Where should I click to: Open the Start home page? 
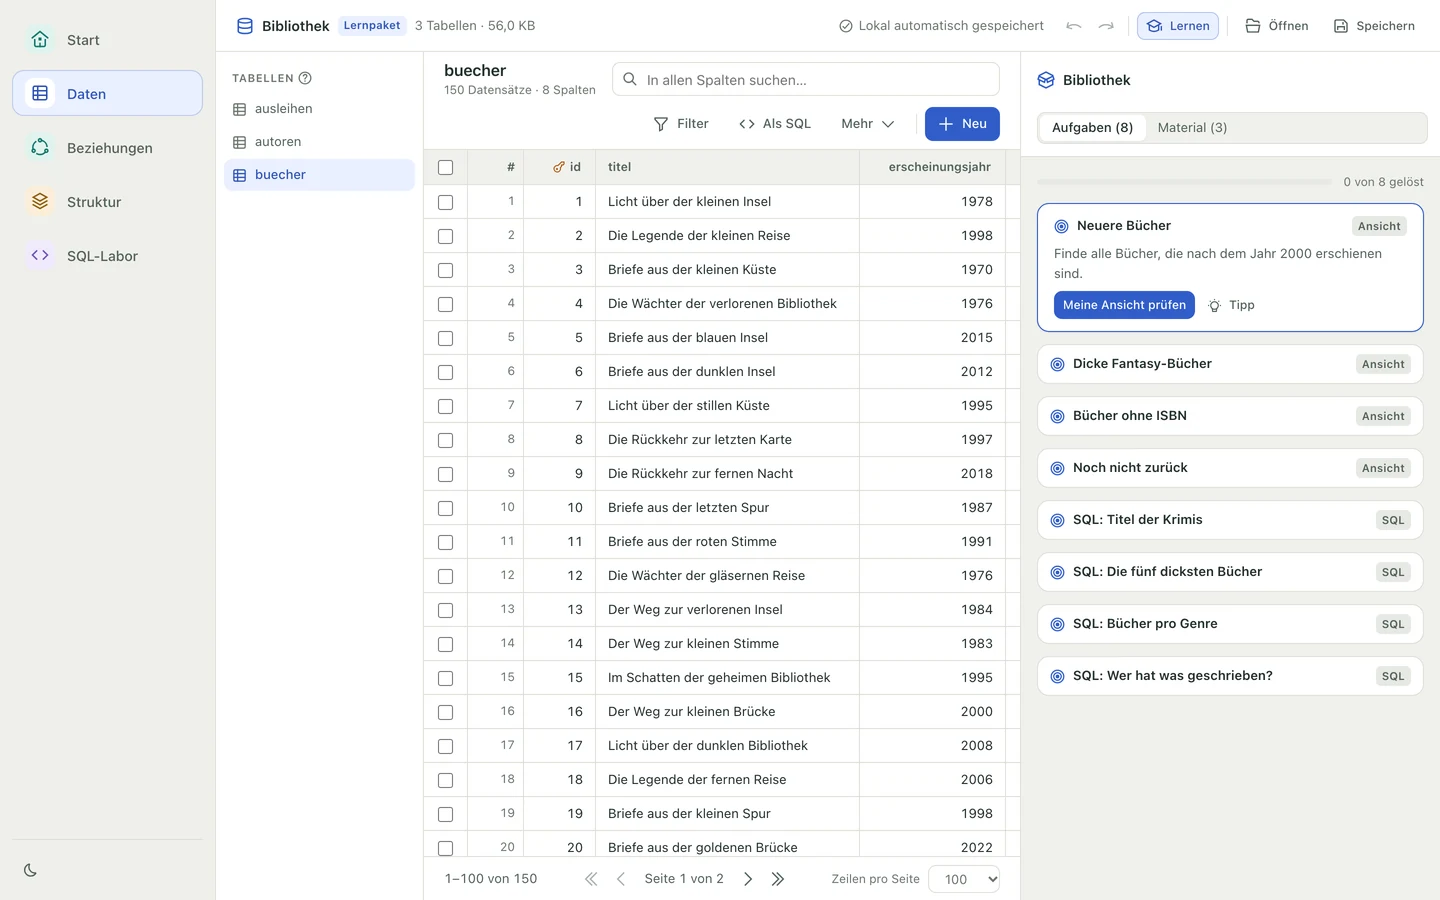click(108, 40)
